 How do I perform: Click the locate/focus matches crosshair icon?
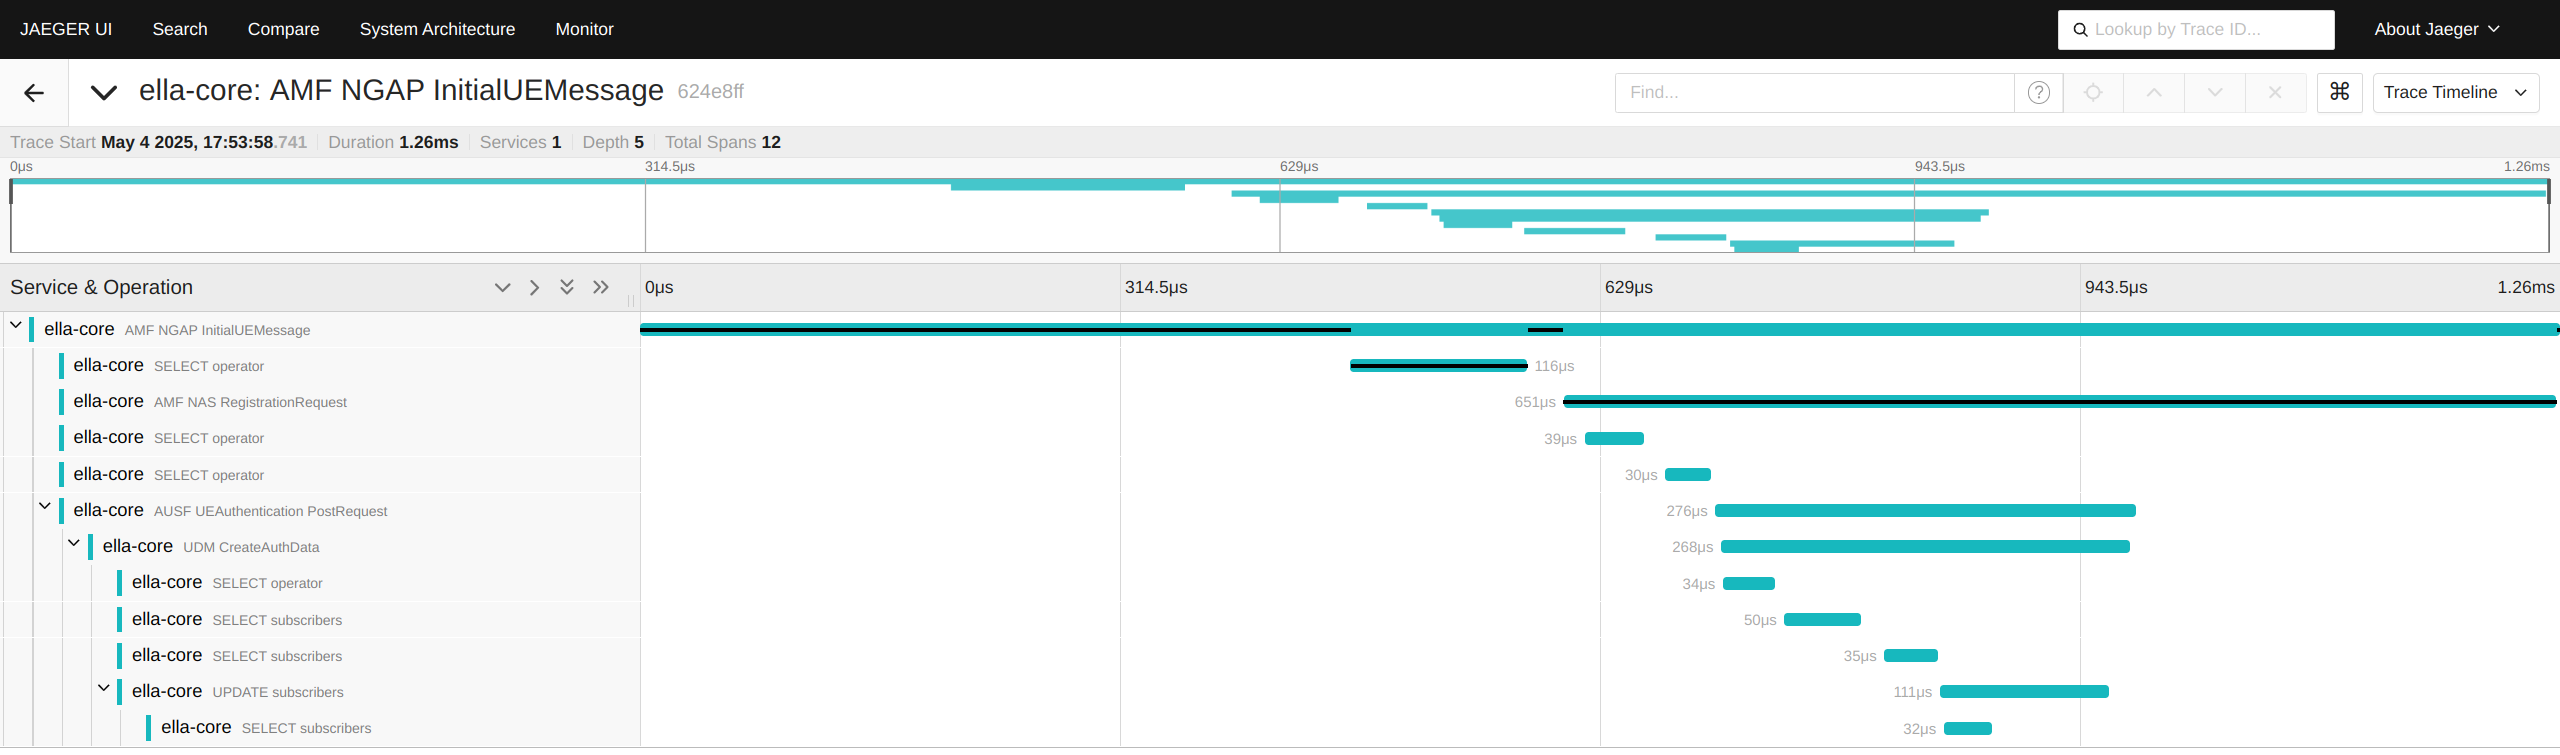tap(2093, 93)
